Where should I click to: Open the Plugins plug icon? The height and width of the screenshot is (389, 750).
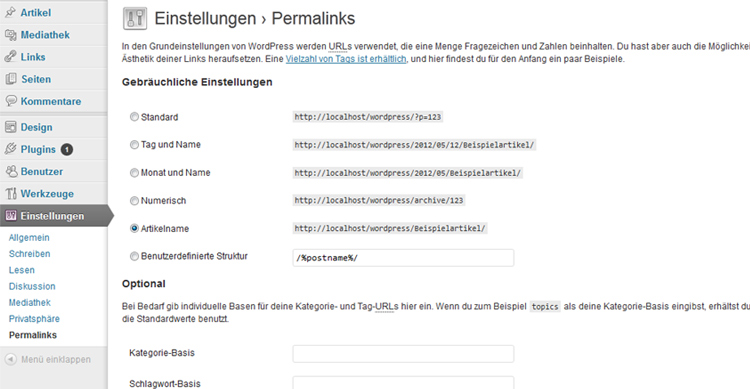coord(10,149)
